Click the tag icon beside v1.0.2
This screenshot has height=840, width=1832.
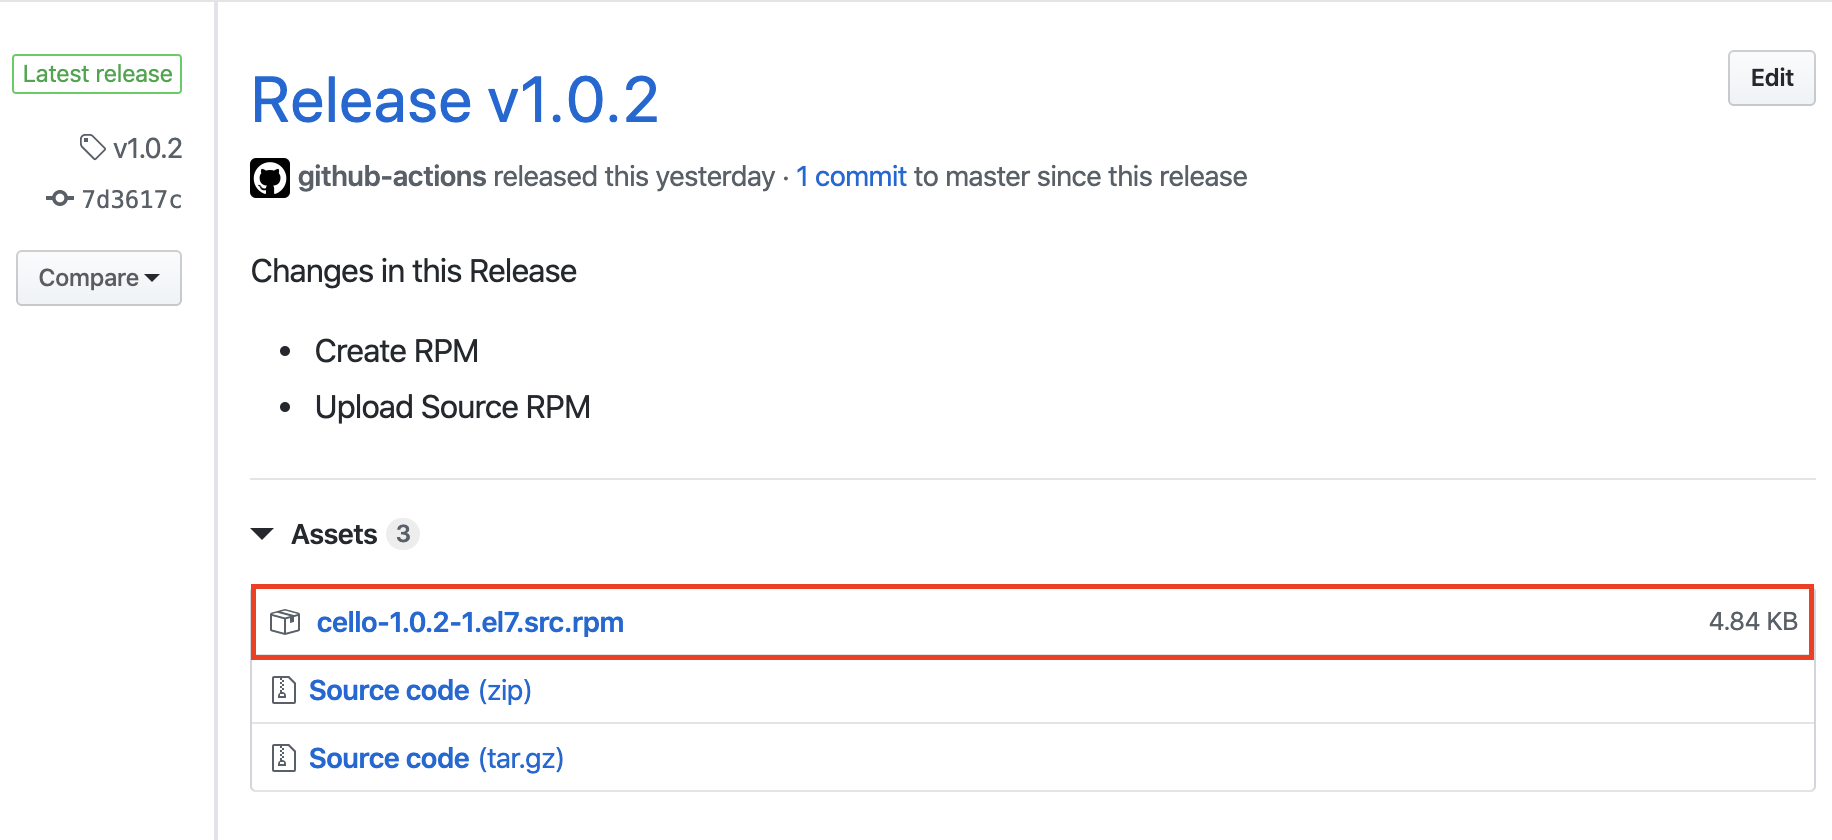click(92, 147)
